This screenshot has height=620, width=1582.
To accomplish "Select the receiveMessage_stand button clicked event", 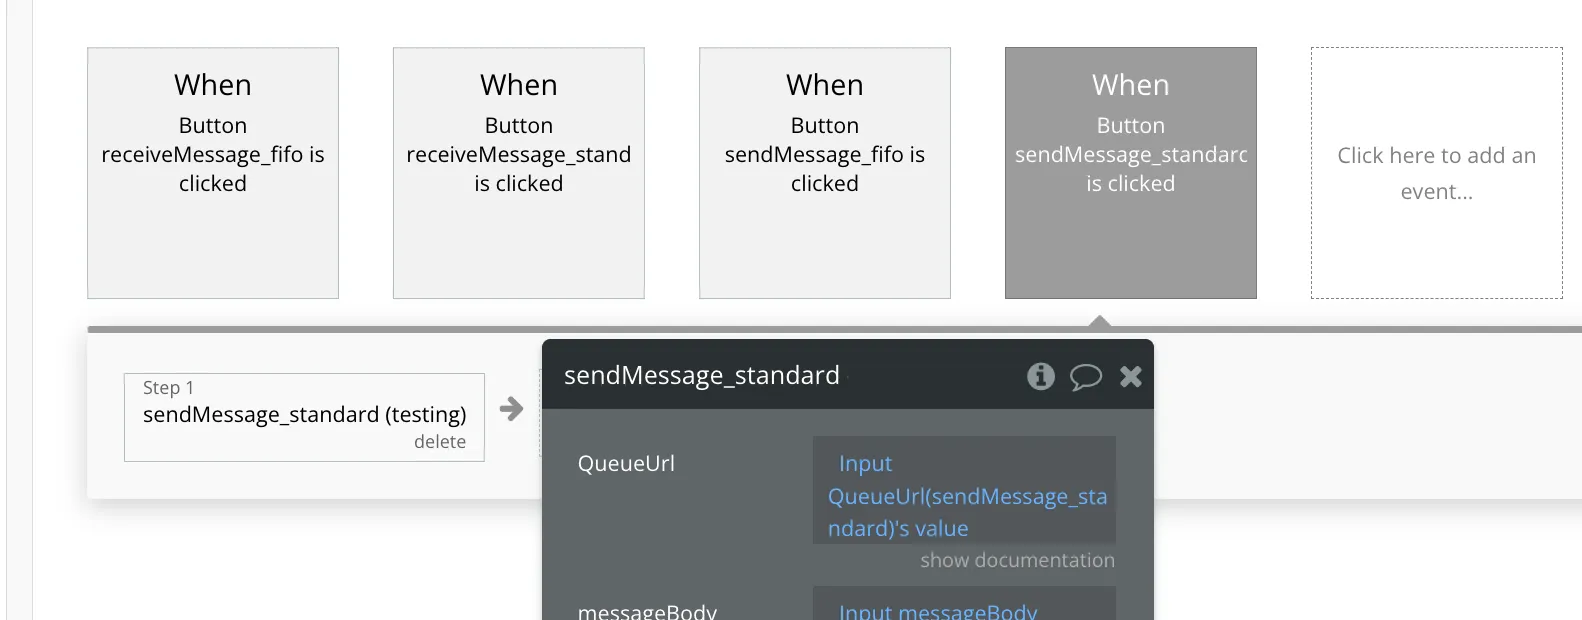I will [519, 173].
